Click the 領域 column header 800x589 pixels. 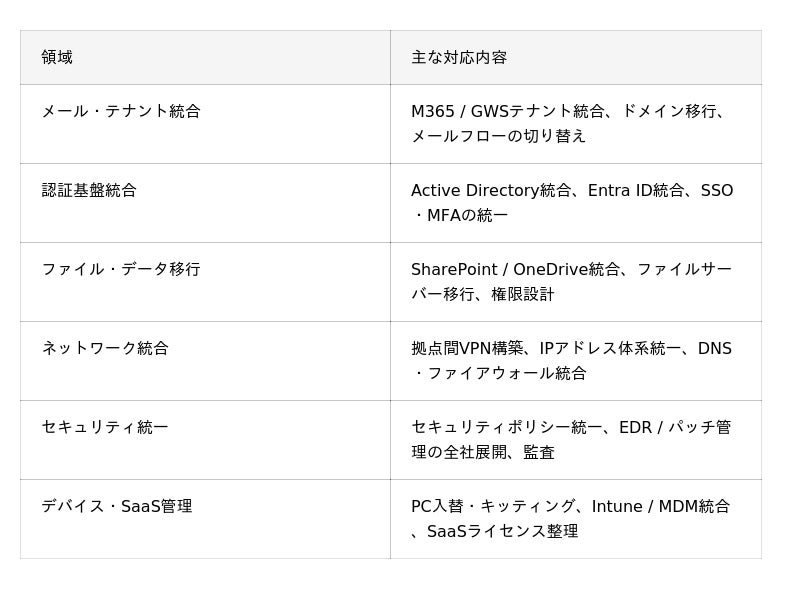point(57,57)
